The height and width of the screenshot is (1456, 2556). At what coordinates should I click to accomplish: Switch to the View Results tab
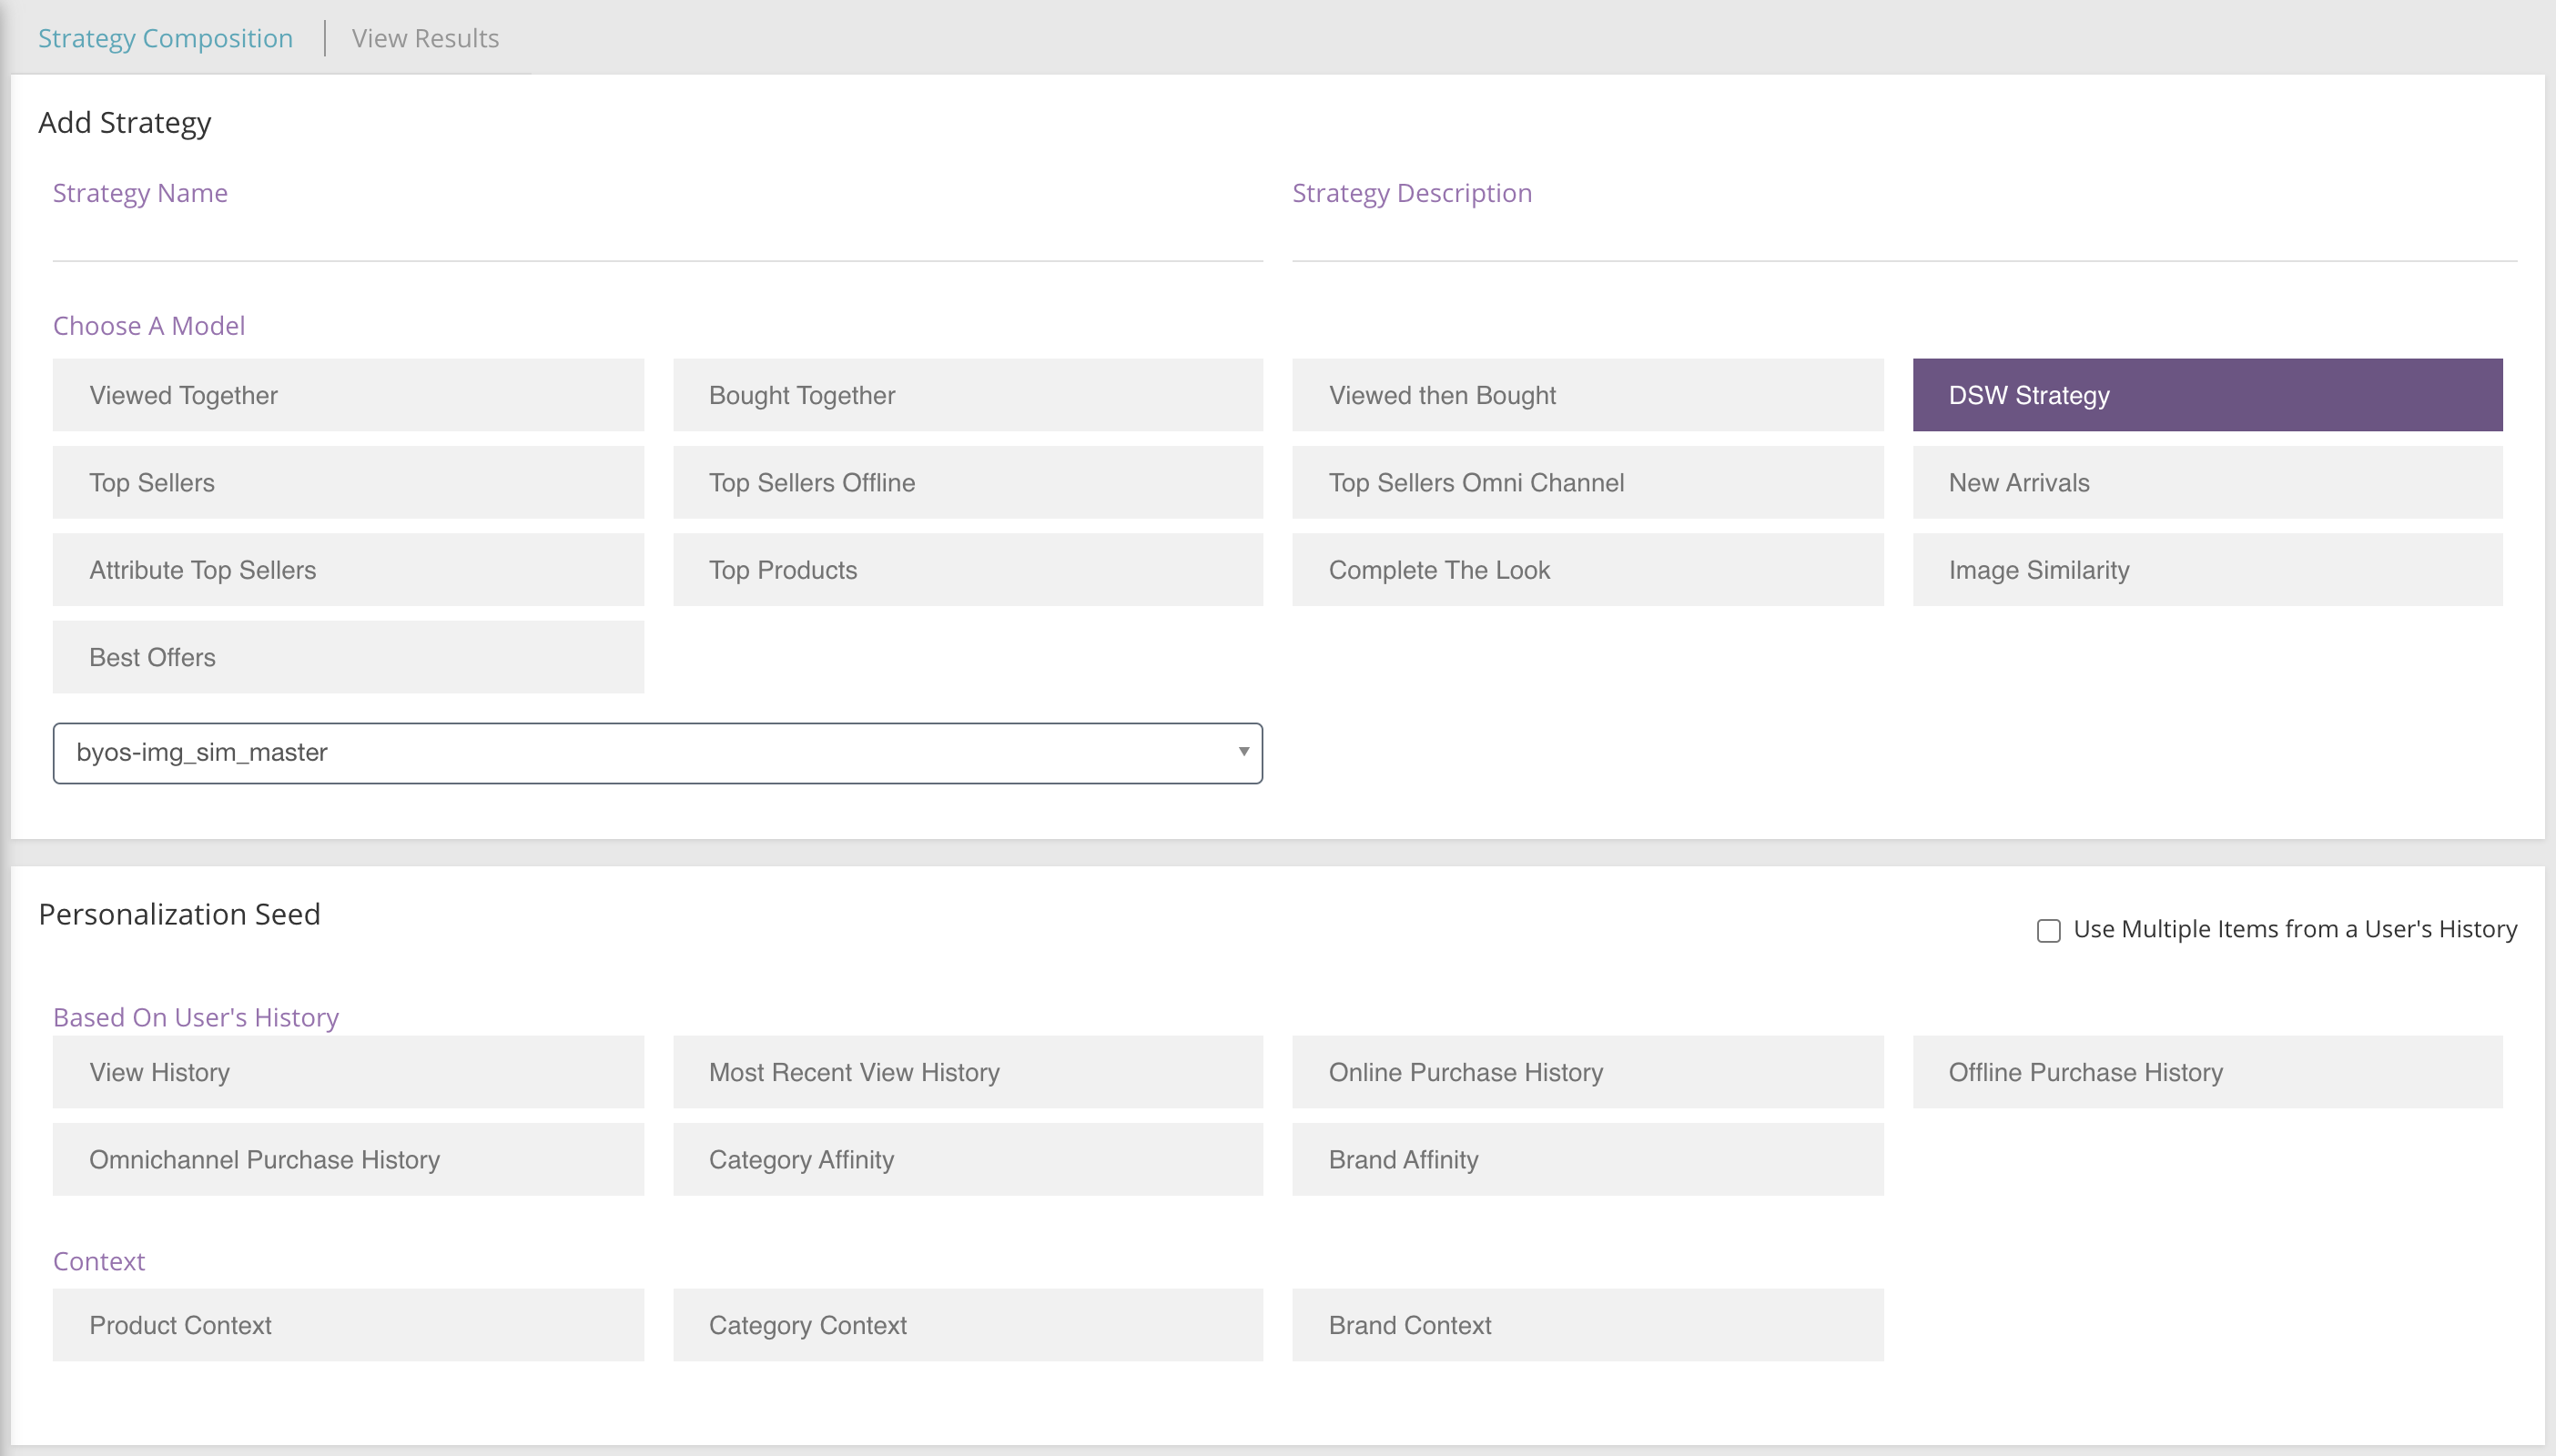coord(425,38)
